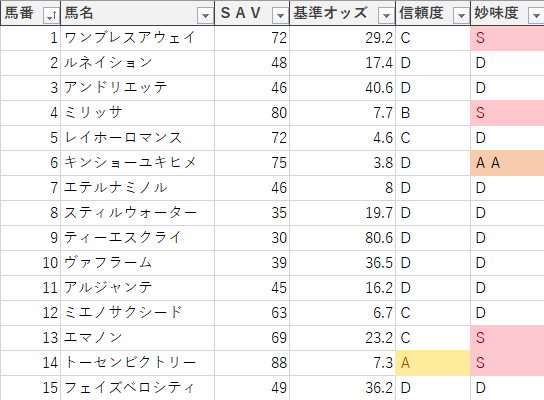Open the 馬名 column filter dropdown
This screenshot has width=544, height=400.
click(205, 15)
